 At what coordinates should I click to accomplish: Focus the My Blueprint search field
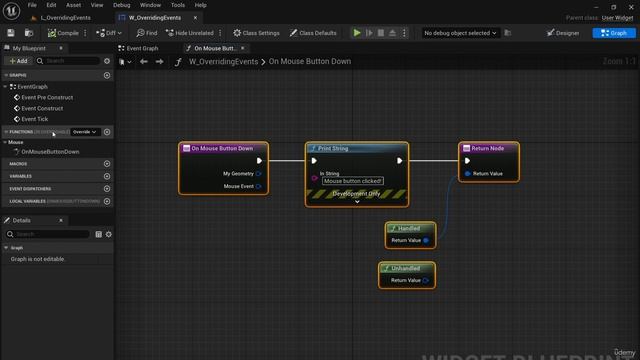pos(68,61)
